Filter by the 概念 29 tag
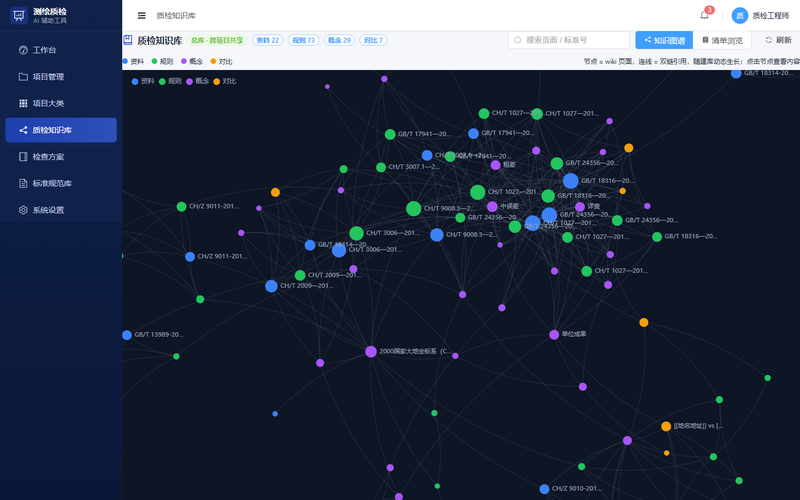 339,40
